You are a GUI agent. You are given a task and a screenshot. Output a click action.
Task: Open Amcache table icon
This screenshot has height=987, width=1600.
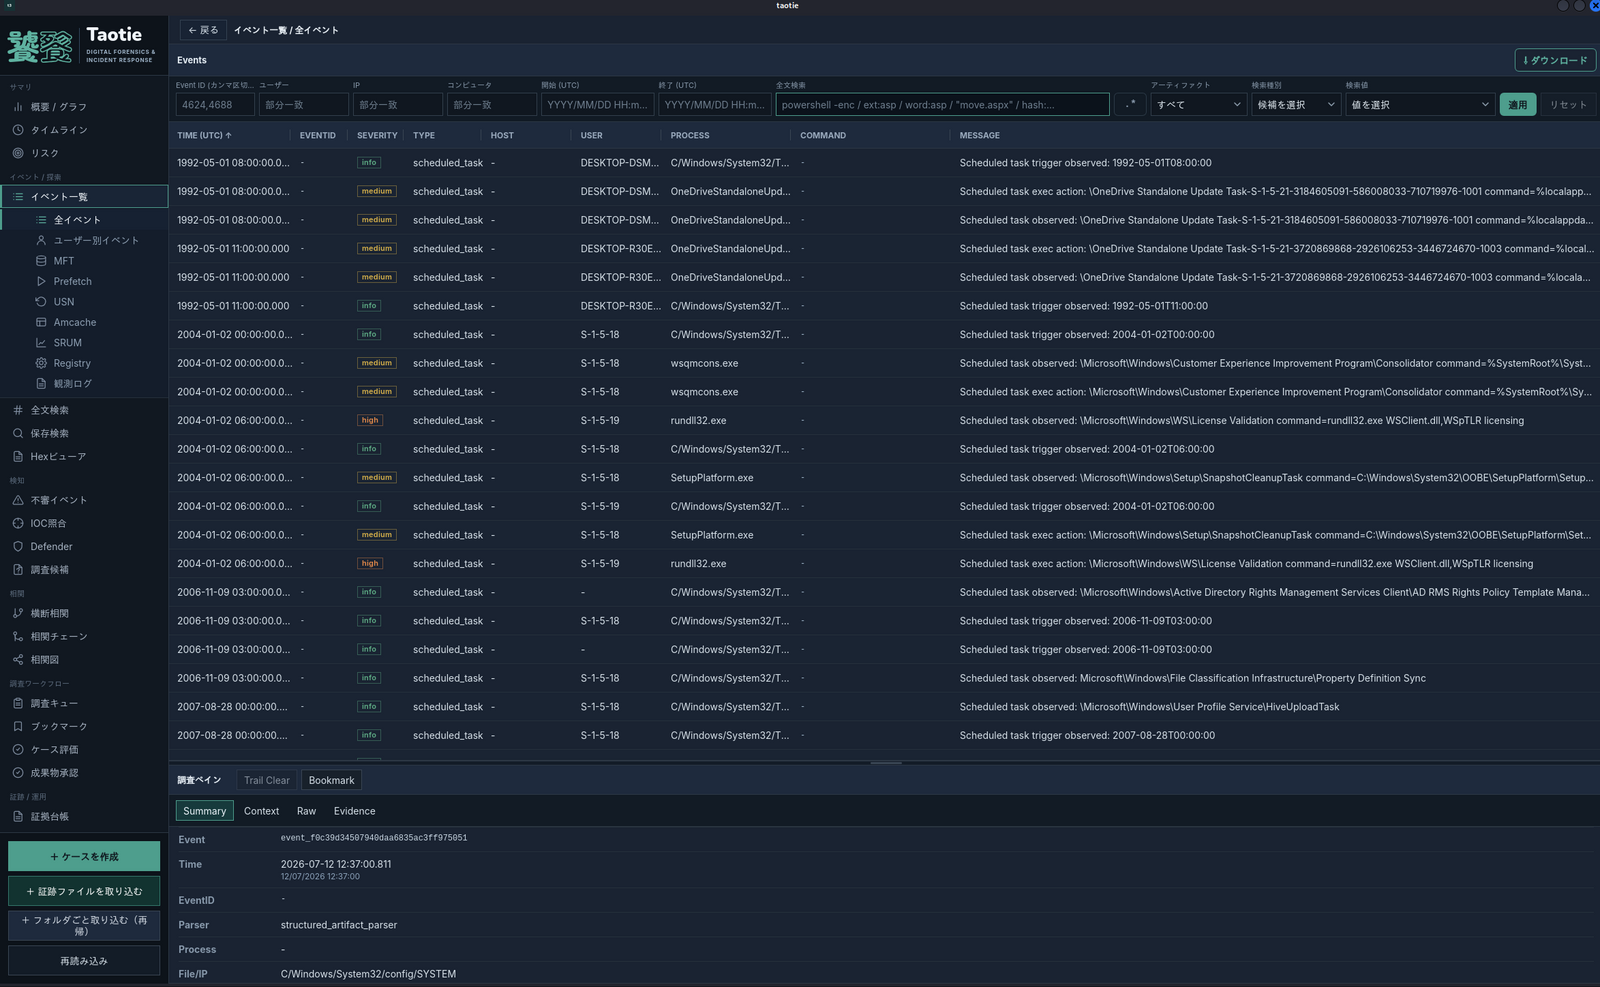click(x=41, y=322)
